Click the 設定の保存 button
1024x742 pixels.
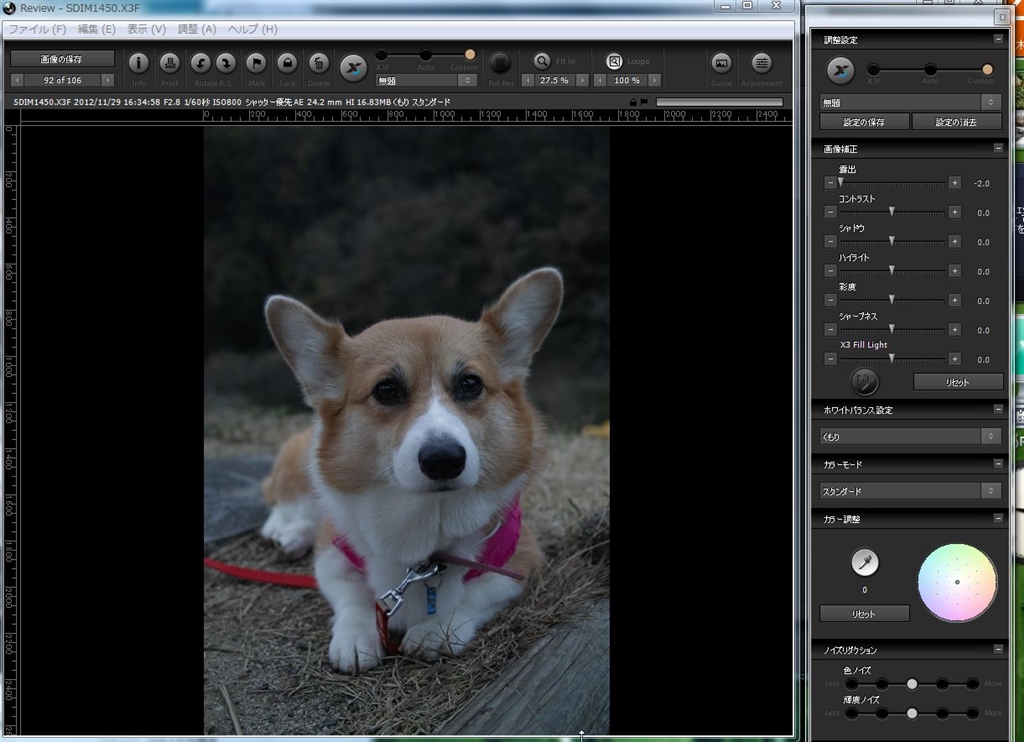[x=864, y=122]
